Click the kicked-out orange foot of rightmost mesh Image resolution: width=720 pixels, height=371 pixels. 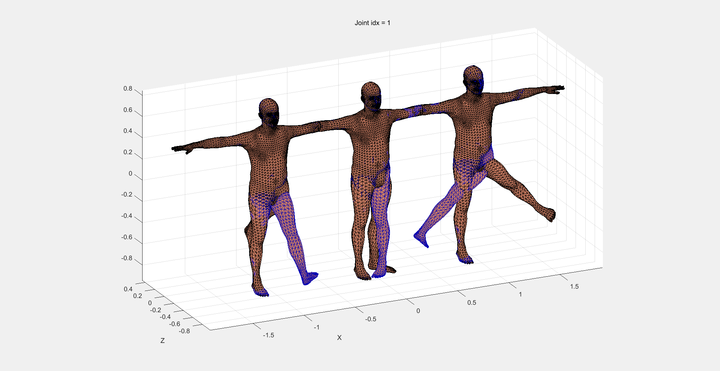(x=549, y=214)
